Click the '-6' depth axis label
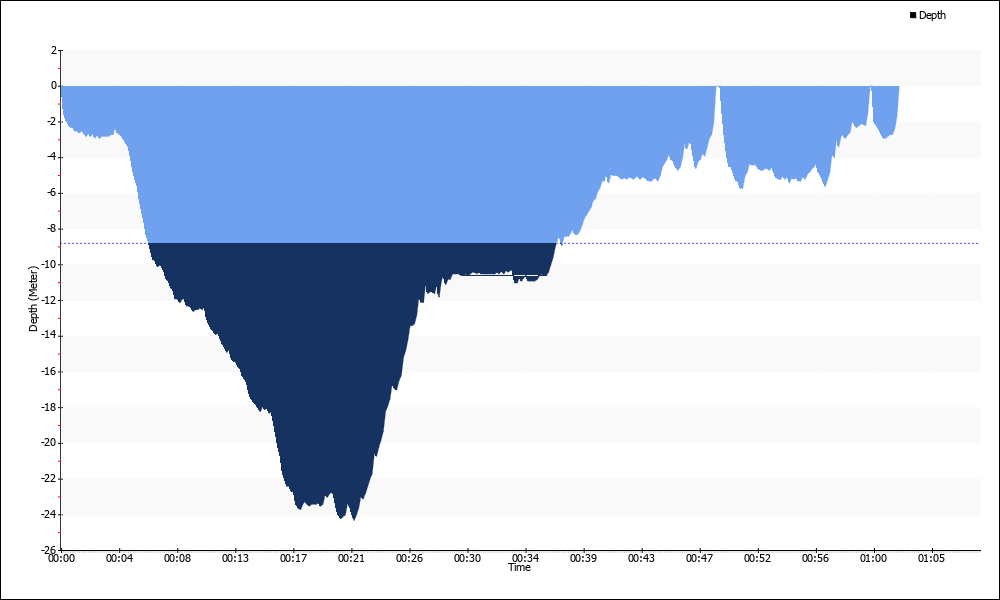Image resolution: width=1000 pixels, height=600 pixels. click(x=51, y=193)
